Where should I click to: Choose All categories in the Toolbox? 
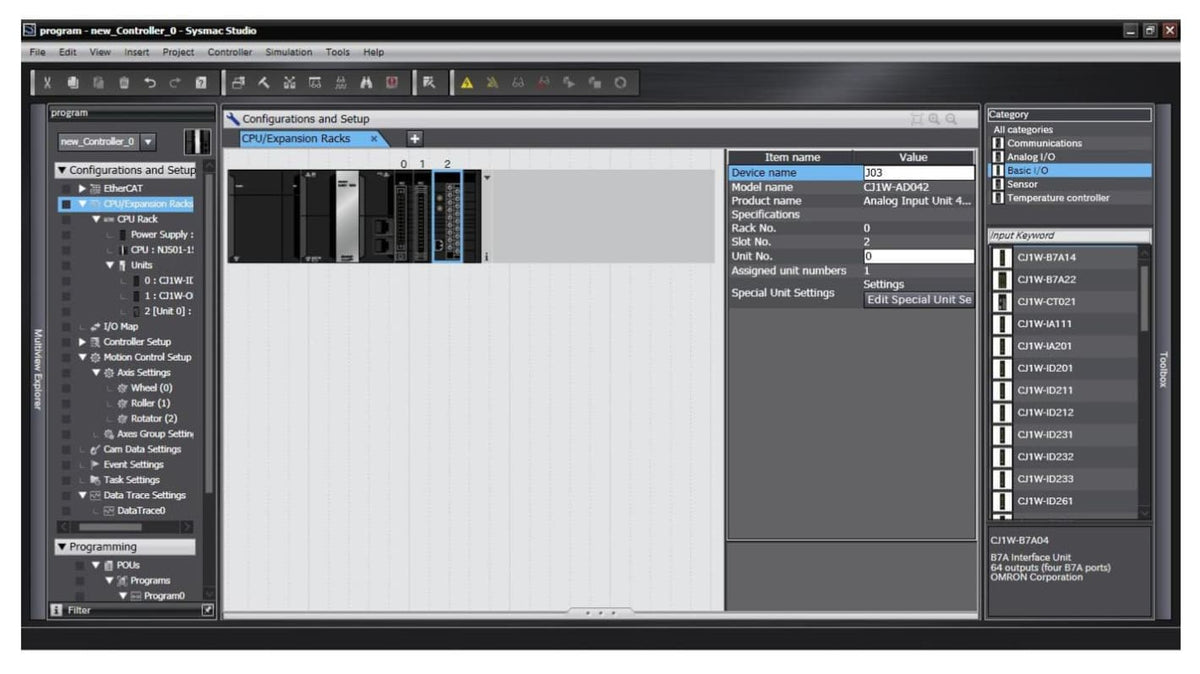[x=1023, y=130]
